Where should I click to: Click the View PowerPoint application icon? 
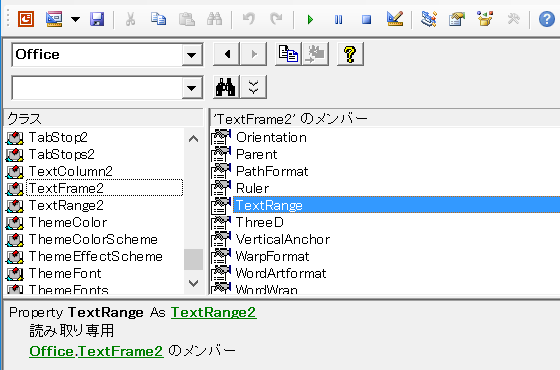point(26,19)
